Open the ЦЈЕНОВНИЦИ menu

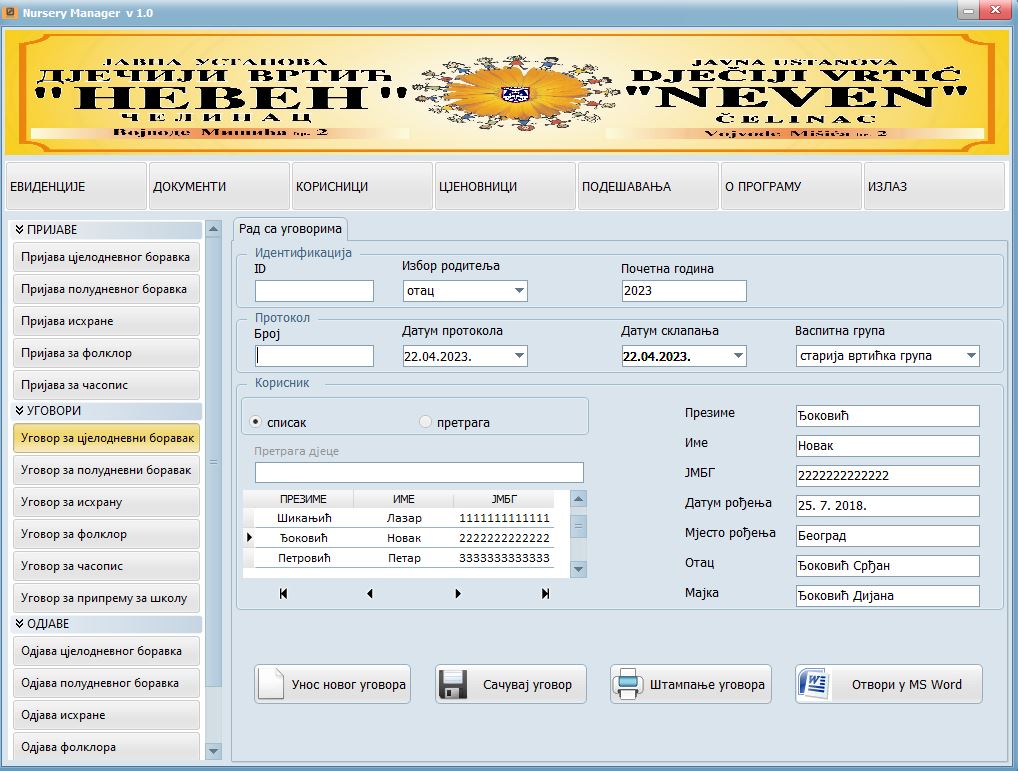[505, 186]
